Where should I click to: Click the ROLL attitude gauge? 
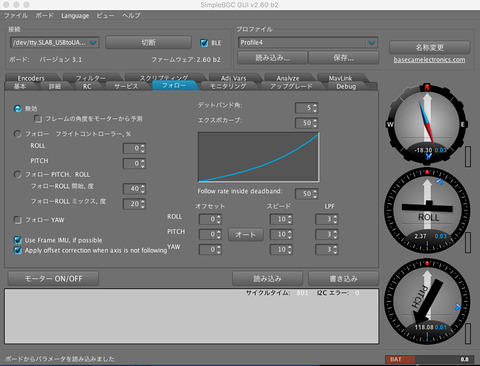(427, 211)
